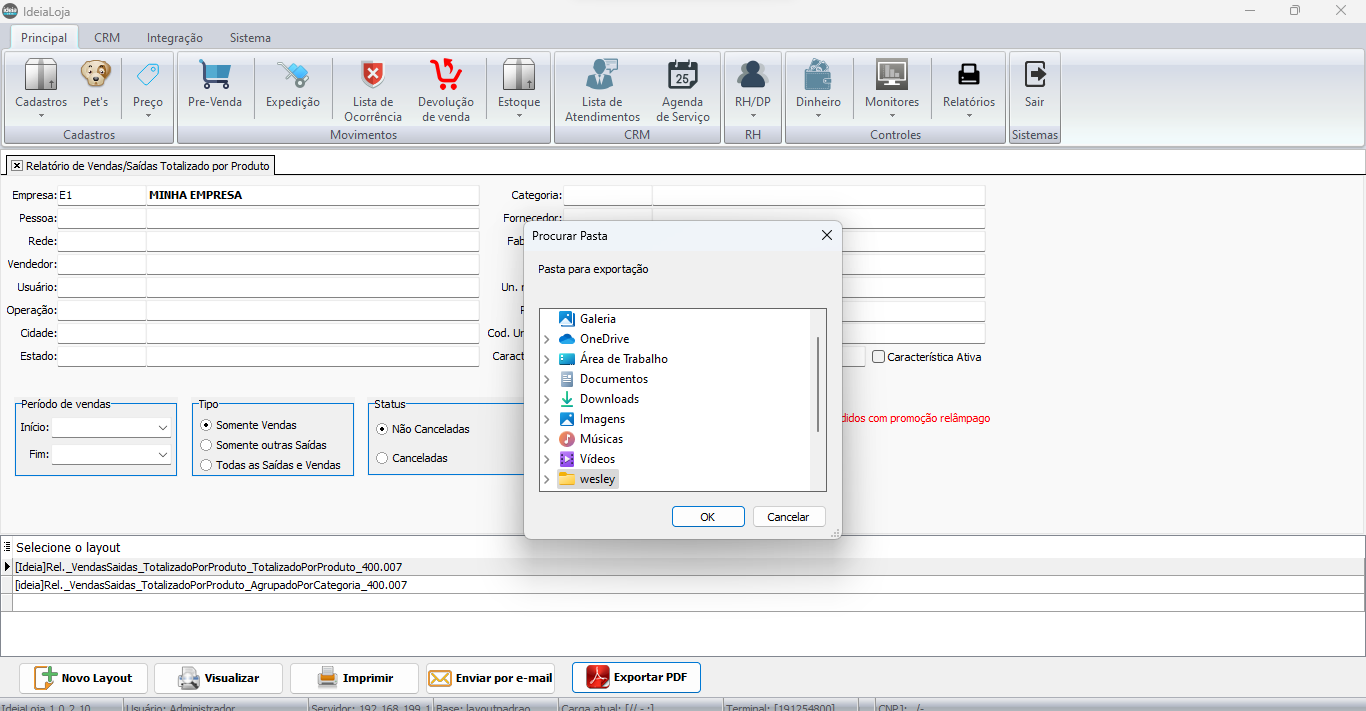Select the Somente outras Saídas option

tap(207, 445)
